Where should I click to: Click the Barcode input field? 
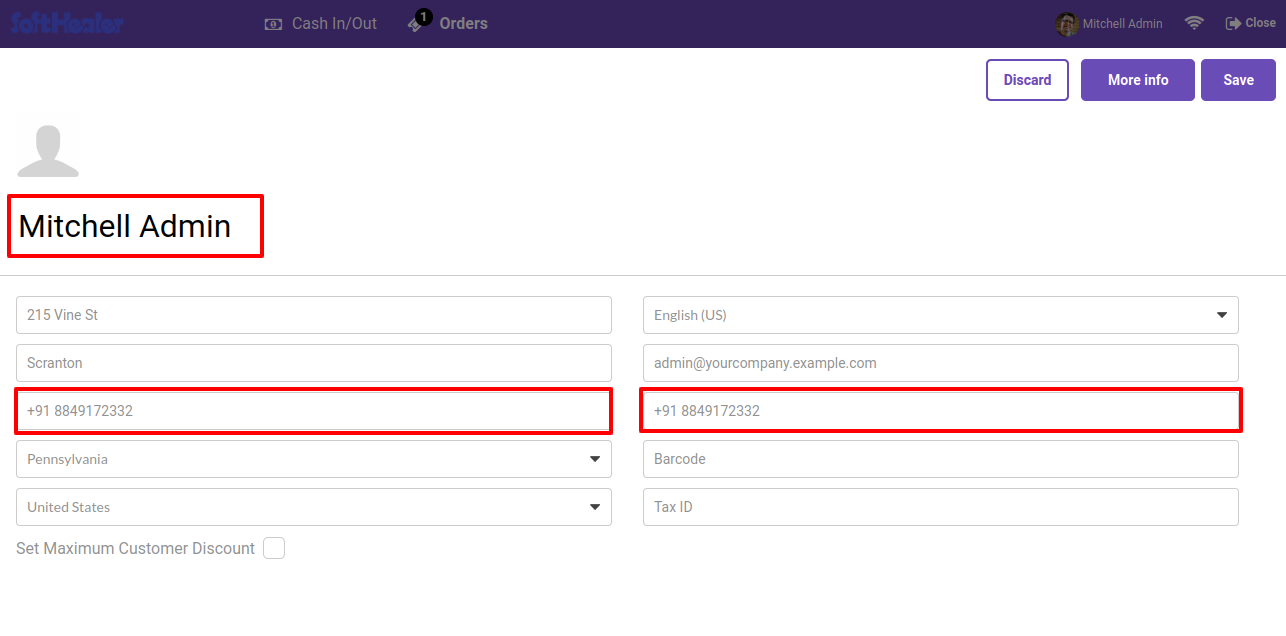941,459
